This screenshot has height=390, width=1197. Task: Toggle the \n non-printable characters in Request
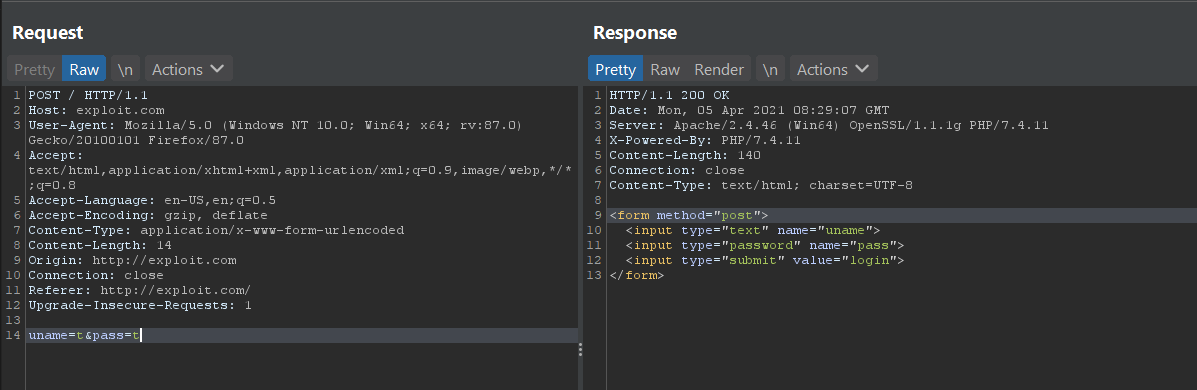tap(125, 69)
